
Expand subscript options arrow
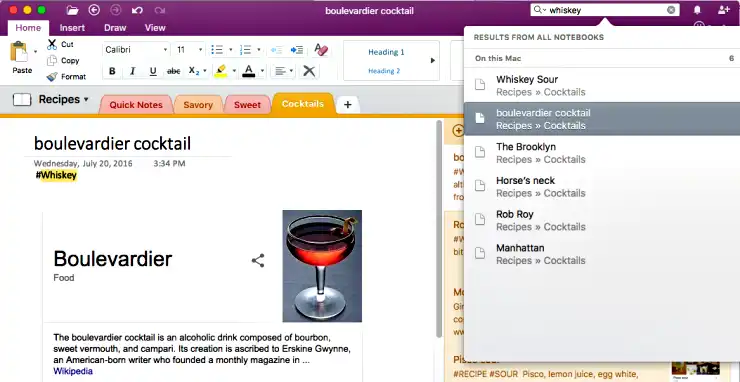[x=205, y=71]
